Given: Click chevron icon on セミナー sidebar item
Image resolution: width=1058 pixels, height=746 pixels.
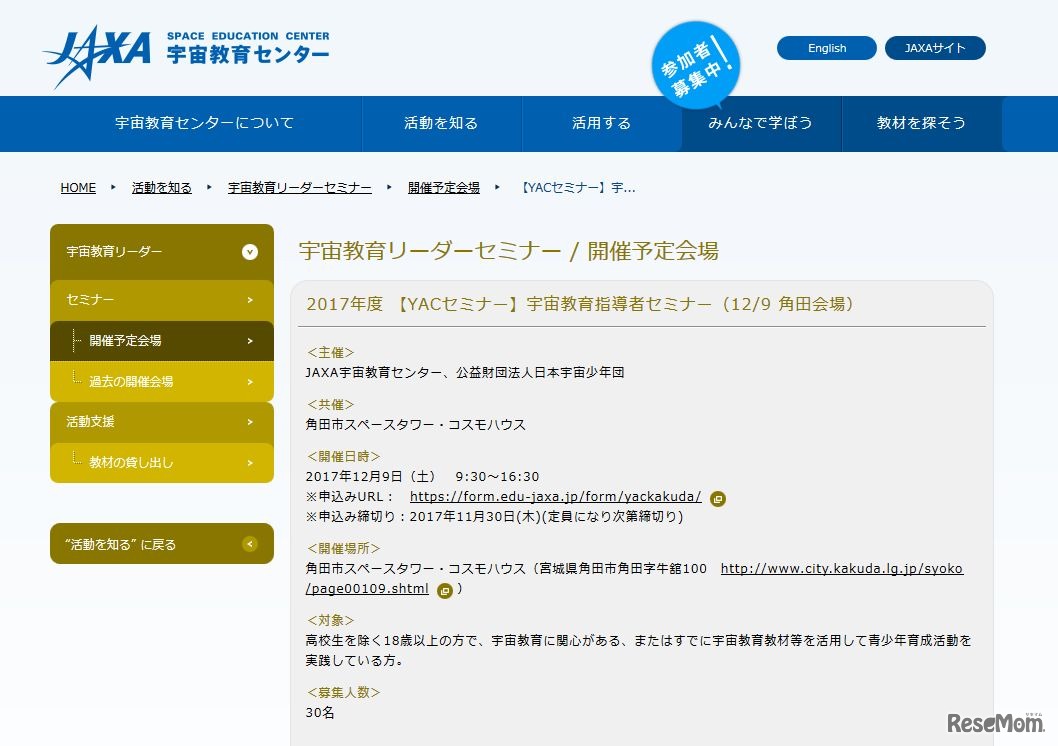Looking at the screenshot, I should 248,299.
